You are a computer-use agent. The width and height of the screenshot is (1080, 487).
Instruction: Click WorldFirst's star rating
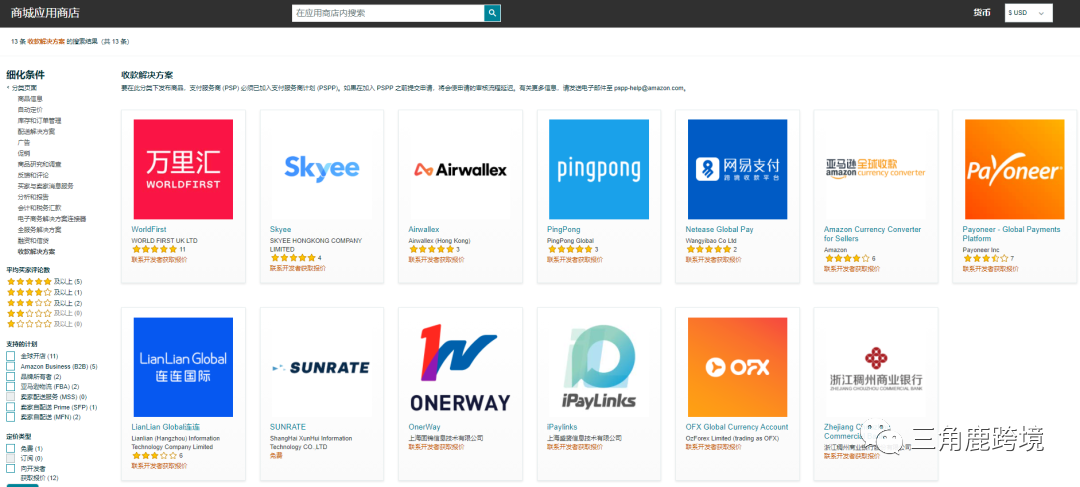pyautogui.click(x=154, y=249)
